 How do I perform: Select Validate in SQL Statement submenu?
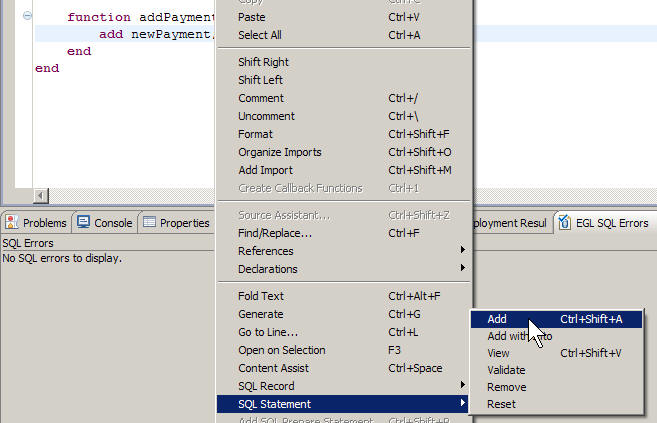(x=556, y=370)
